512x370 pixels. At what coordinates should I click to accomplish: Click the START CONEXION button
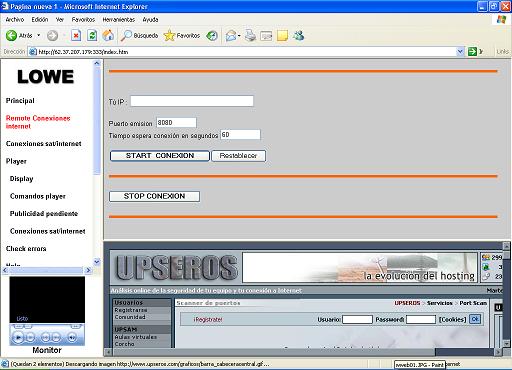click(160, 156)
